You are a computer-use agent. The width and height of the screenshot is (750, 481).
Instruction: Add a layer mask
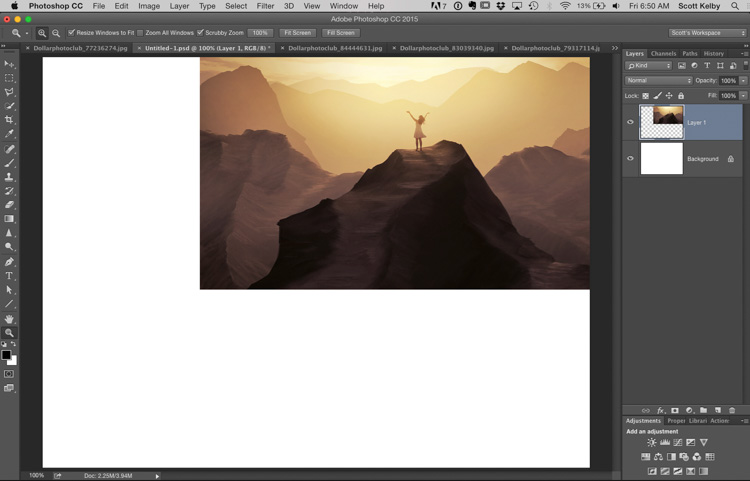point(674,410)
